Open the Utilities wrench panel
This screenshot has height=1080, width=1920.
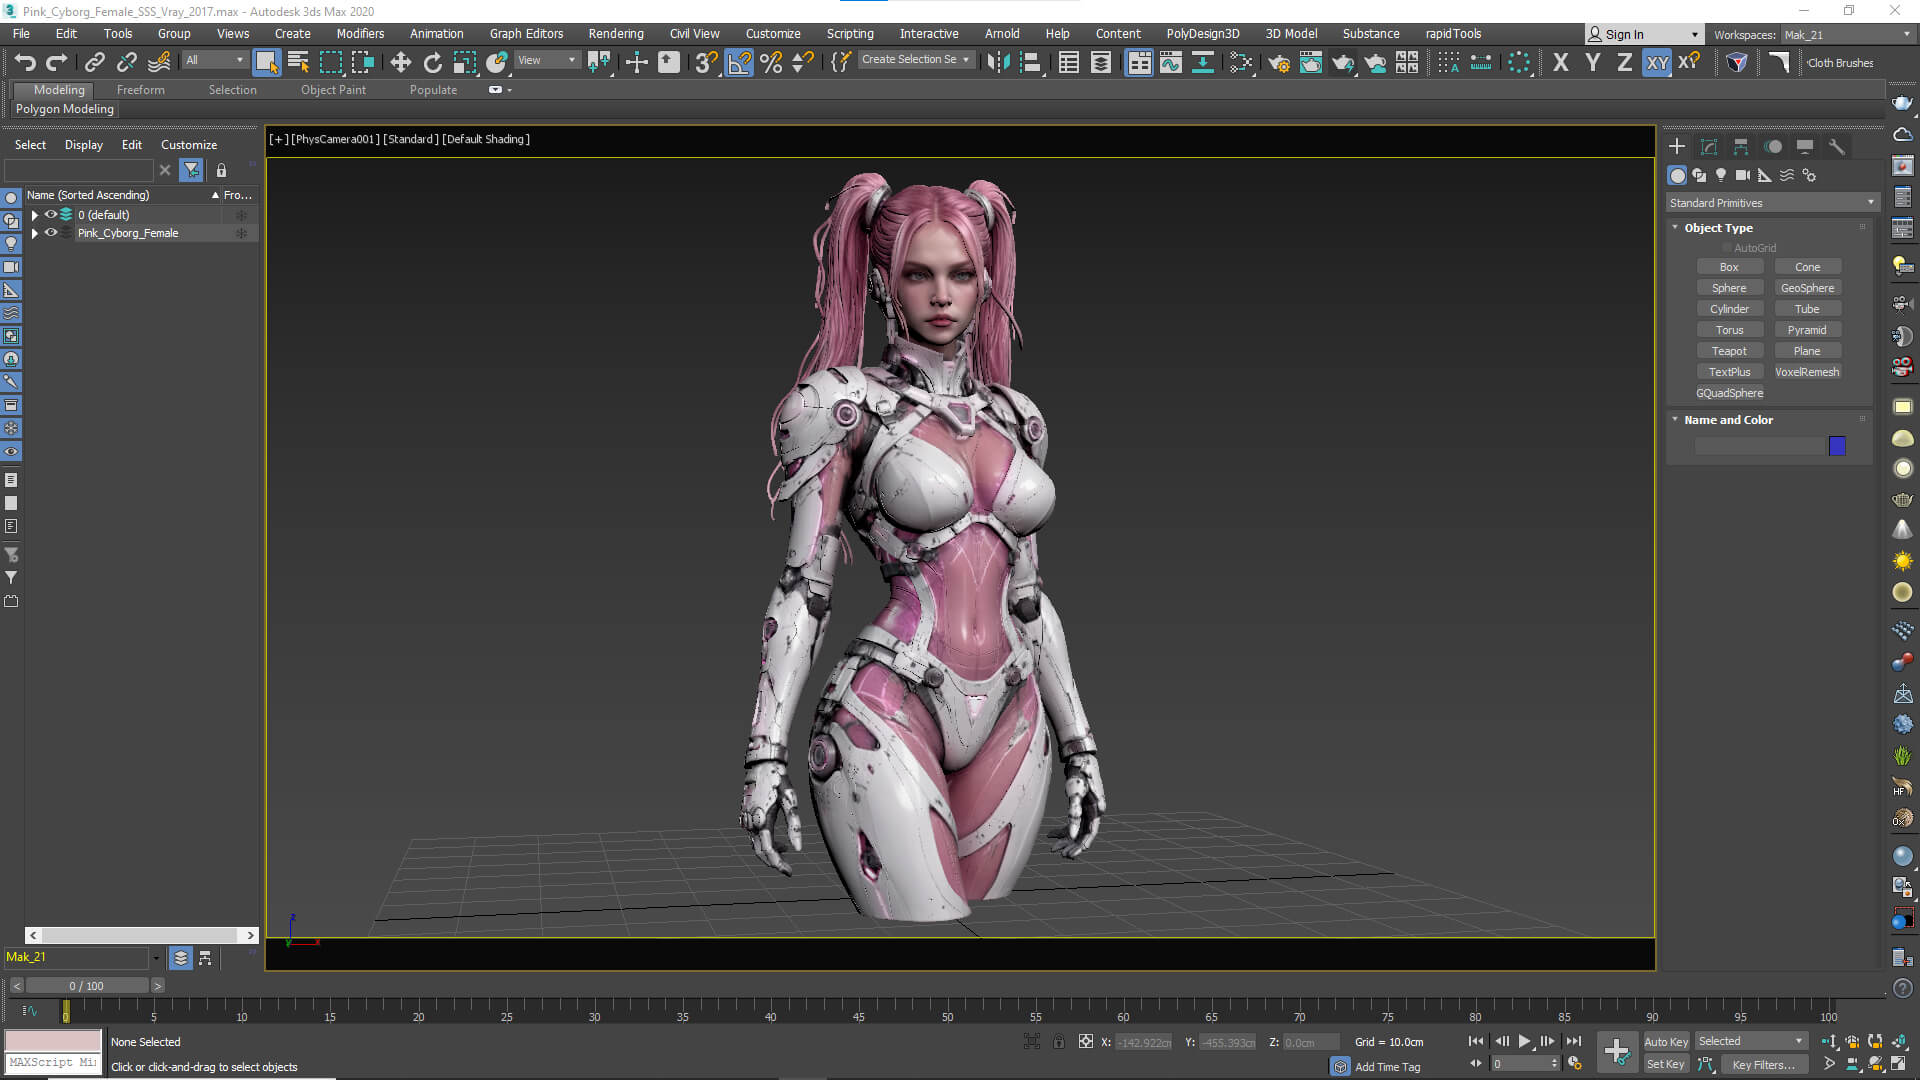1837,146
